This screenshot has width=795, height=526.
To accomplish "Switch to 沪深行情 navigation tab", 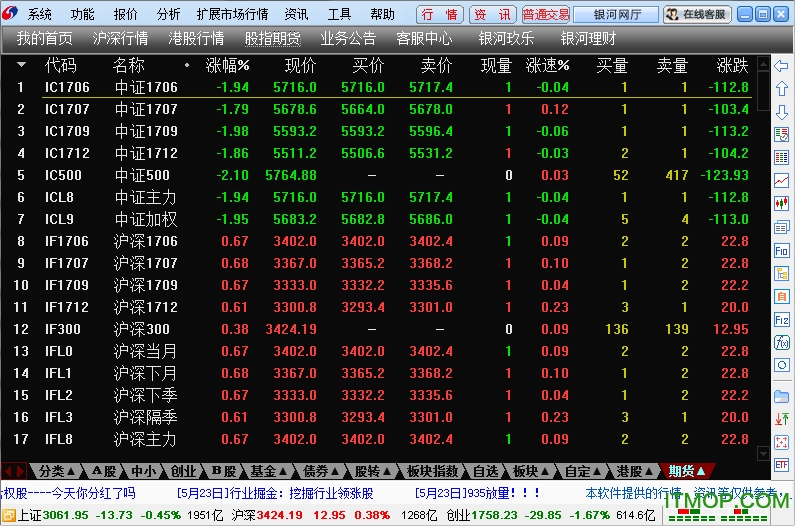I will (x=121, y=39).
